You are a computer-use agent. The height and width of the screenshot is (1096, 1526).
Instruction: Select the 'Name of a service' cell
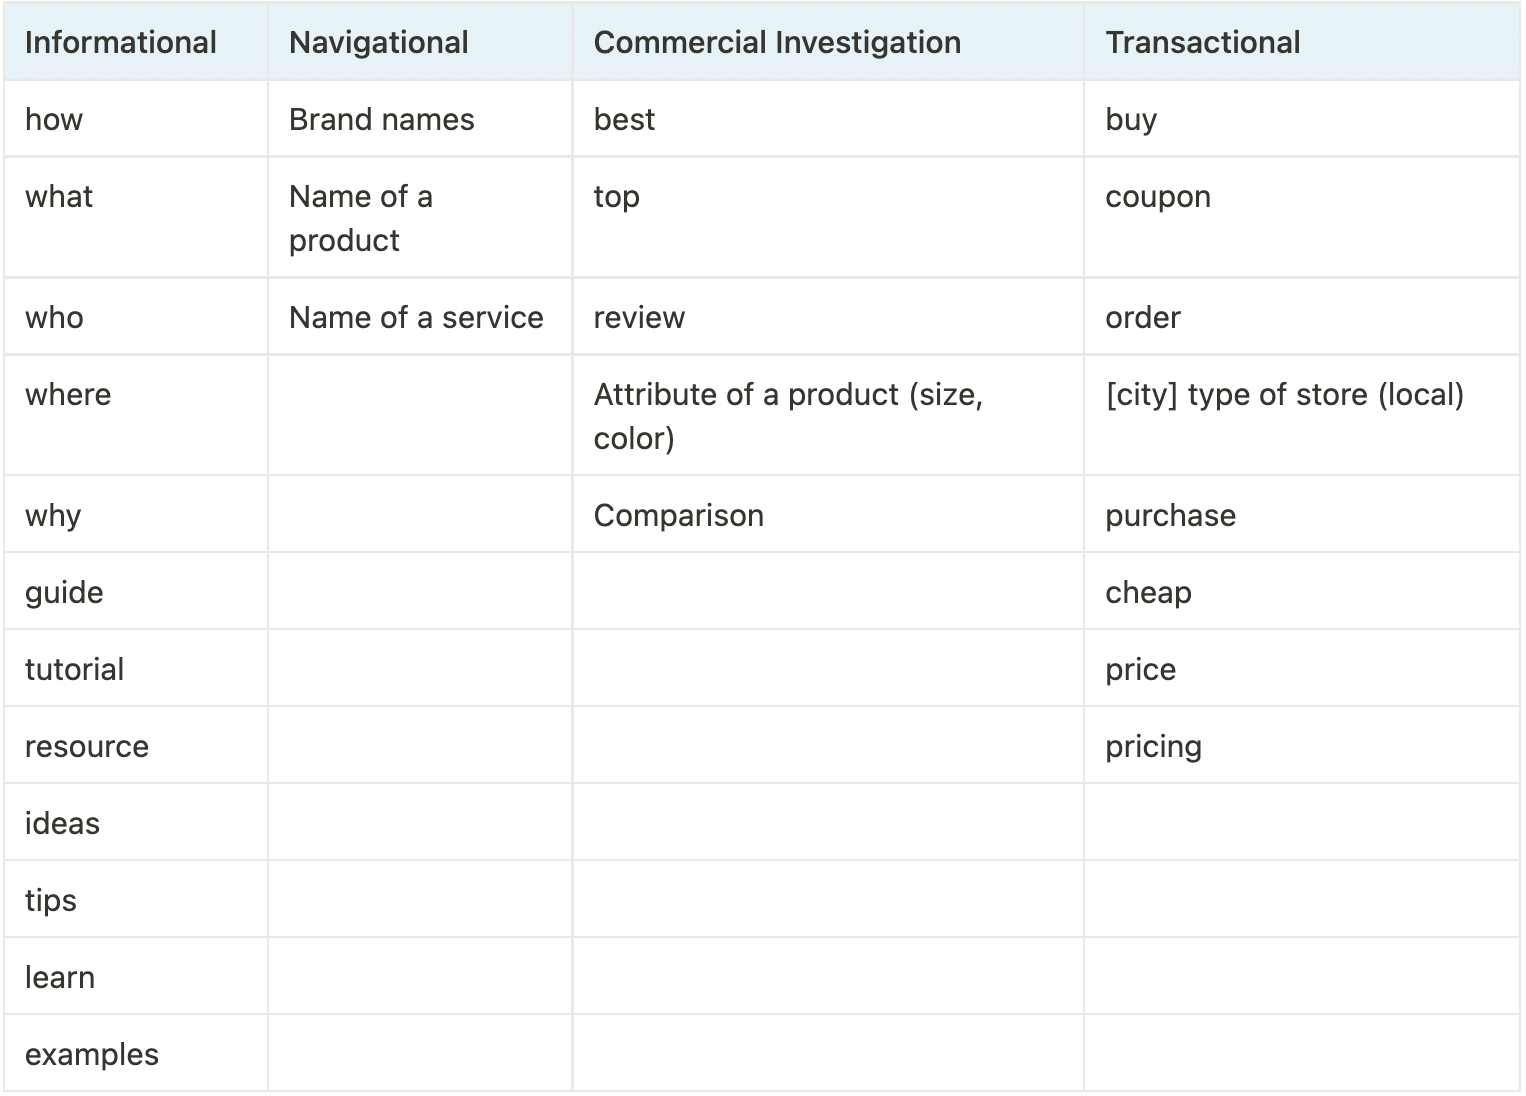tap(420, 317)
